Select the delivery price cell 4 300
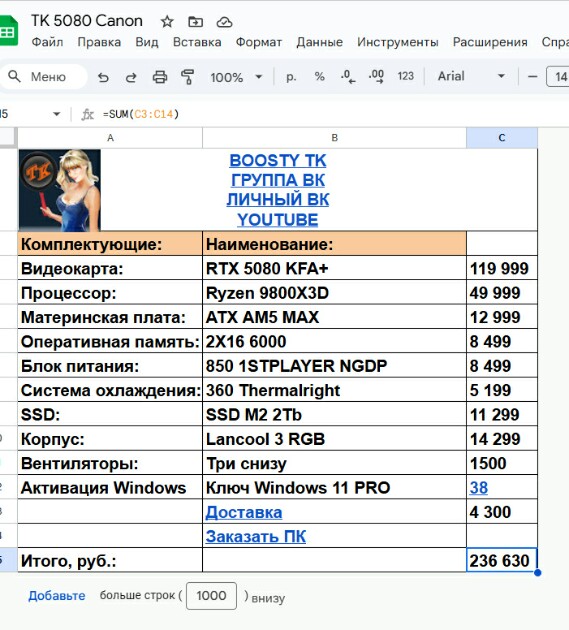The width and height of the screenshot is (569, 630). 502,512
